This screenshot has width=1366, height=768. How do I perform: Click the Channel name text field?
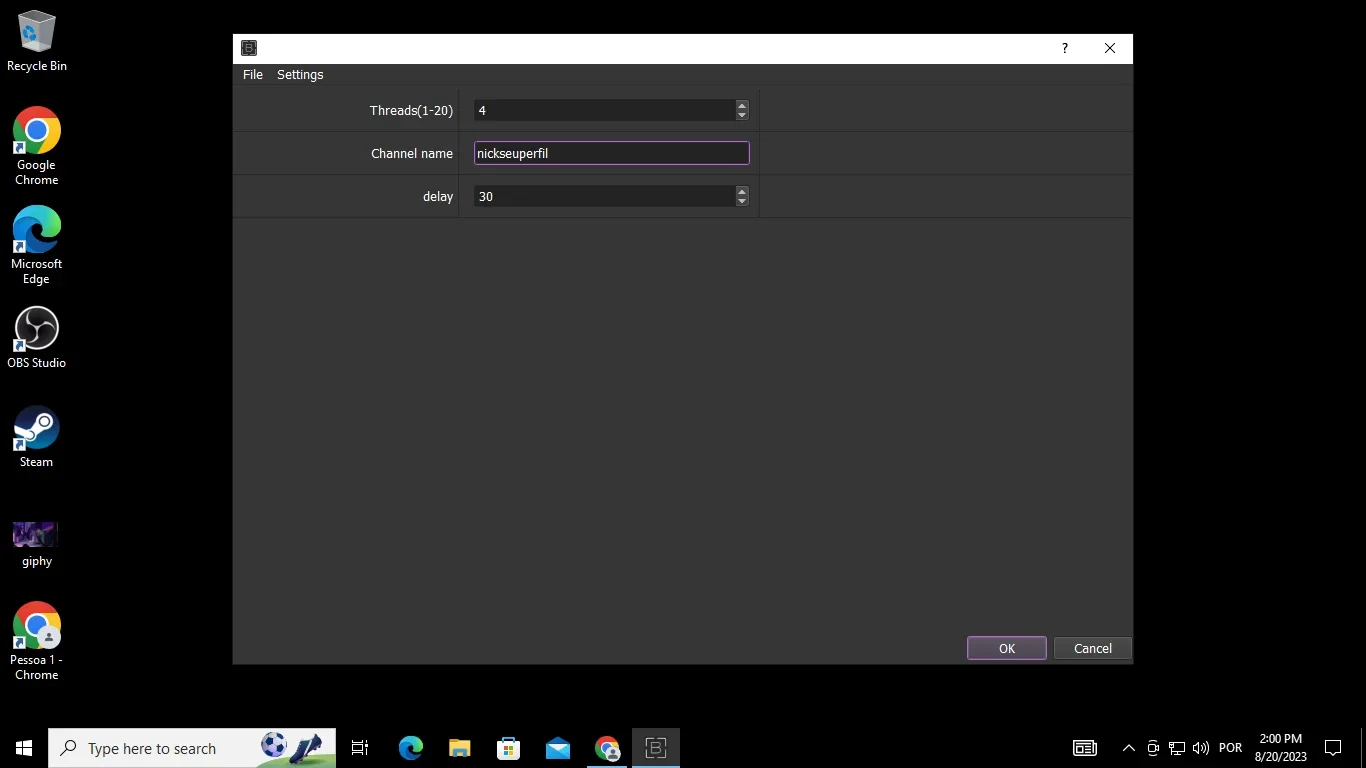[611, 153]
